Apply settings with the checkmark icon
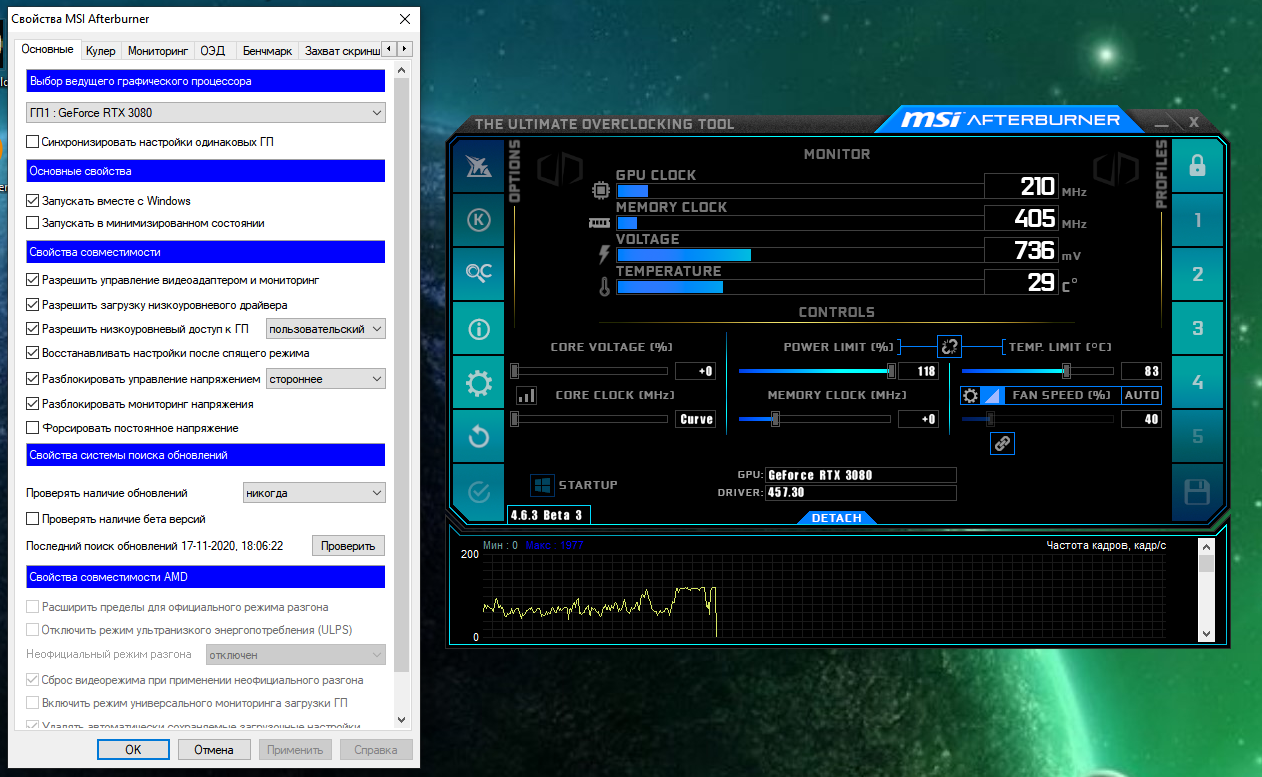 478,491
